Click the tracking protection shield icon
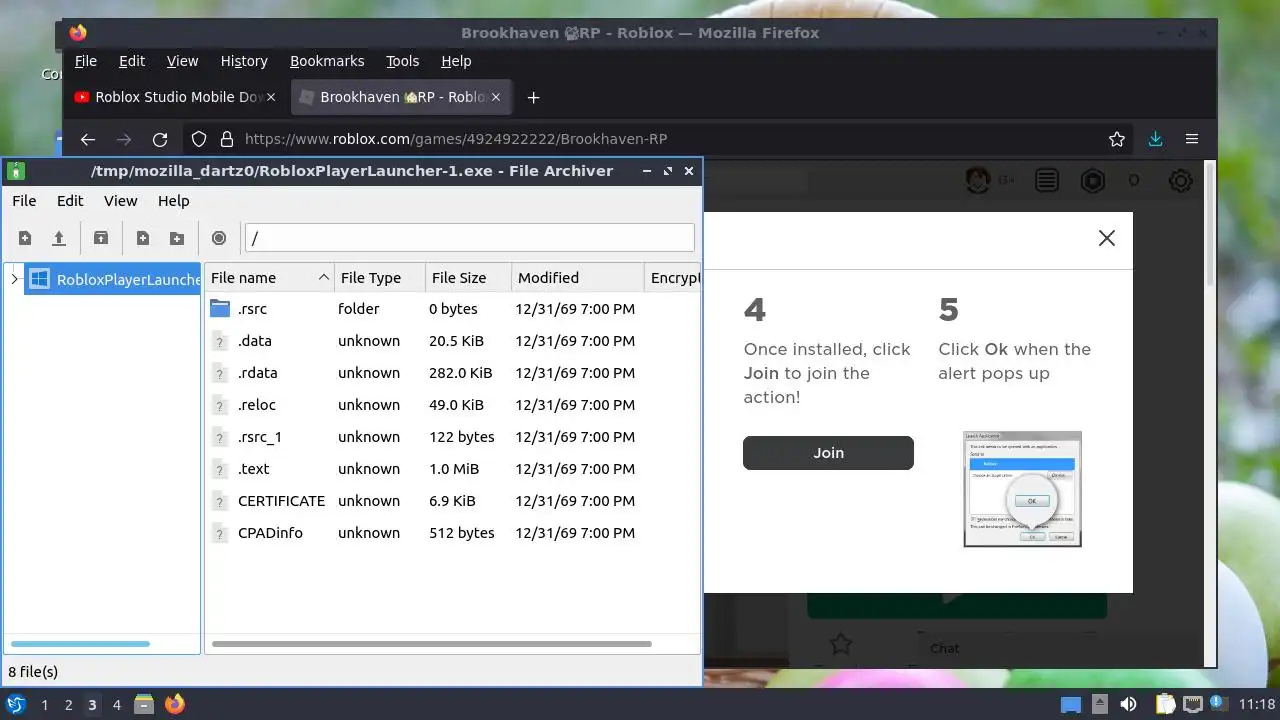 199,139
